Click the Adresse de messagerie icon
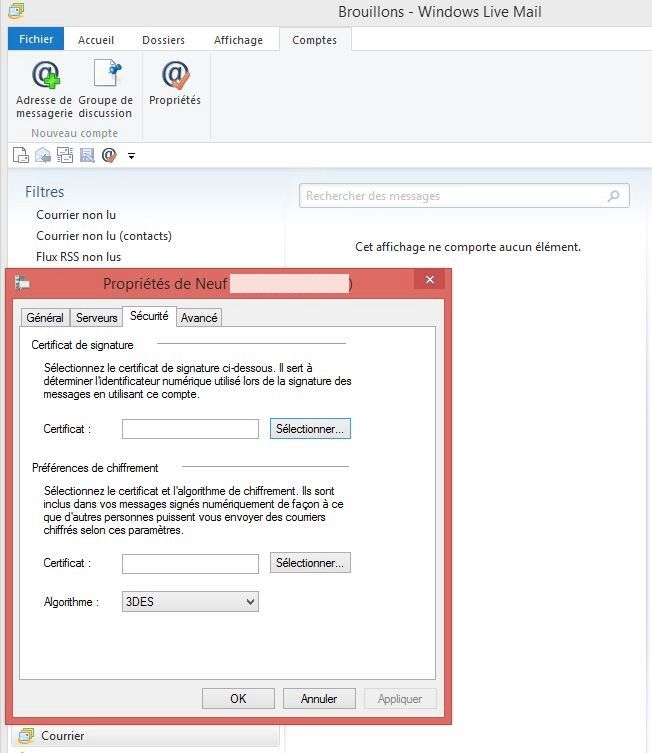 click(x=44, y=77)
